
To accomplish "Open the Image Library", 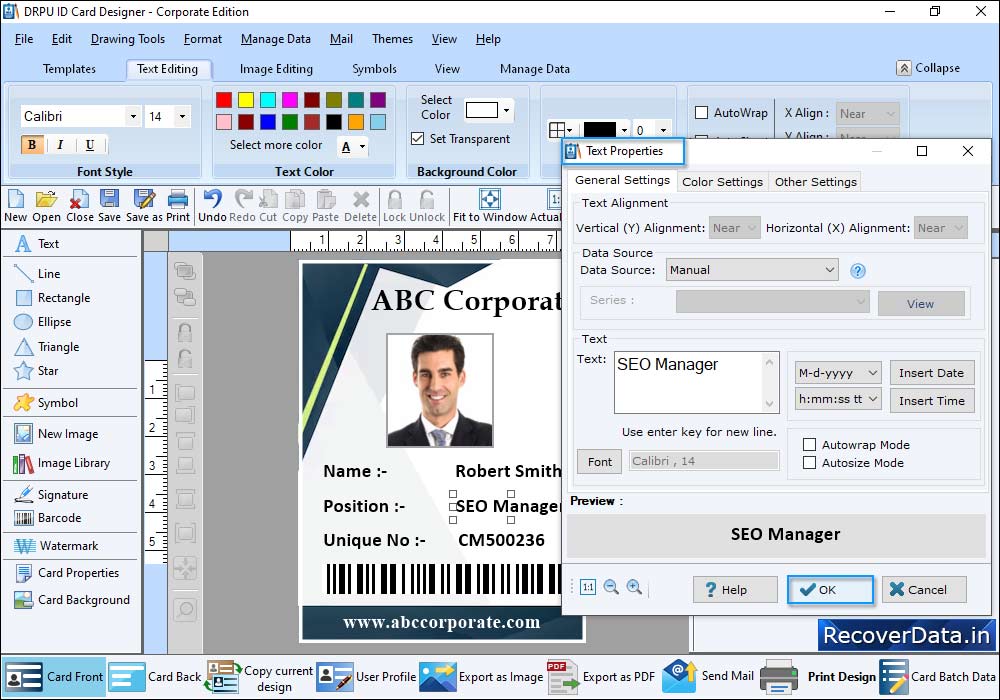I will [62, 463].
